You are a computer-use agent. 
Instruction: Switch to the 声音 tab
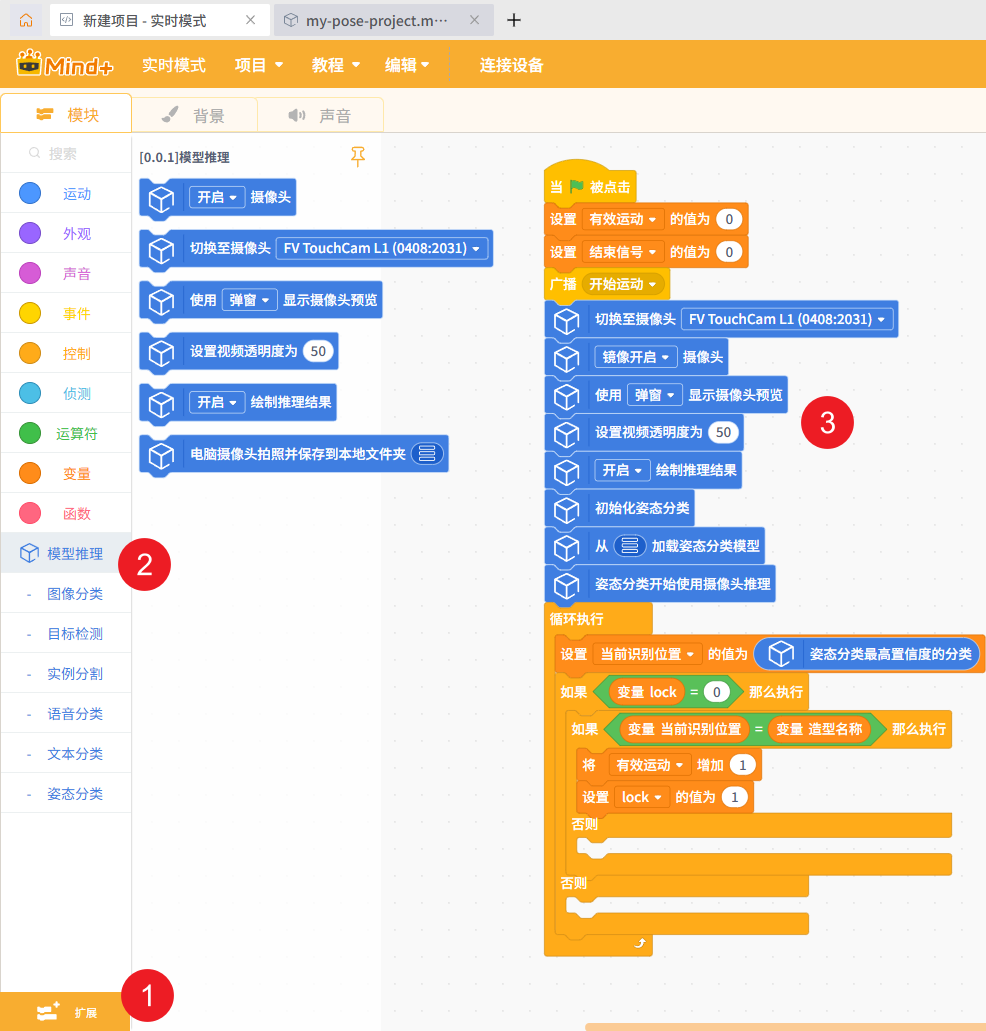point(320,116)
